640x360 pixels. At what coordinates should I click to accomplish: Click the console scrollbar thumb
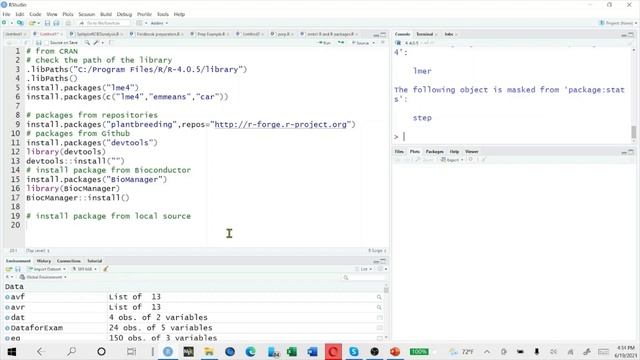[633, 132]
